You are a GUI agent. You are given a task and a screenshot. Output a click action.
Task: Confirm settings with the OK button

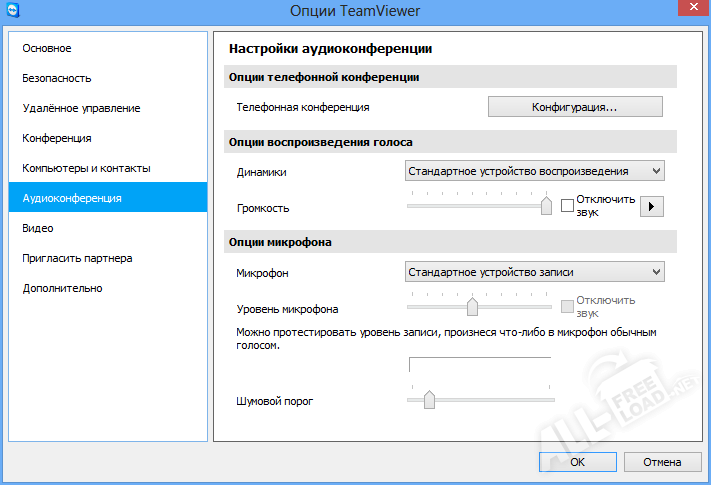pyautogui.click(x=577, y=462)
